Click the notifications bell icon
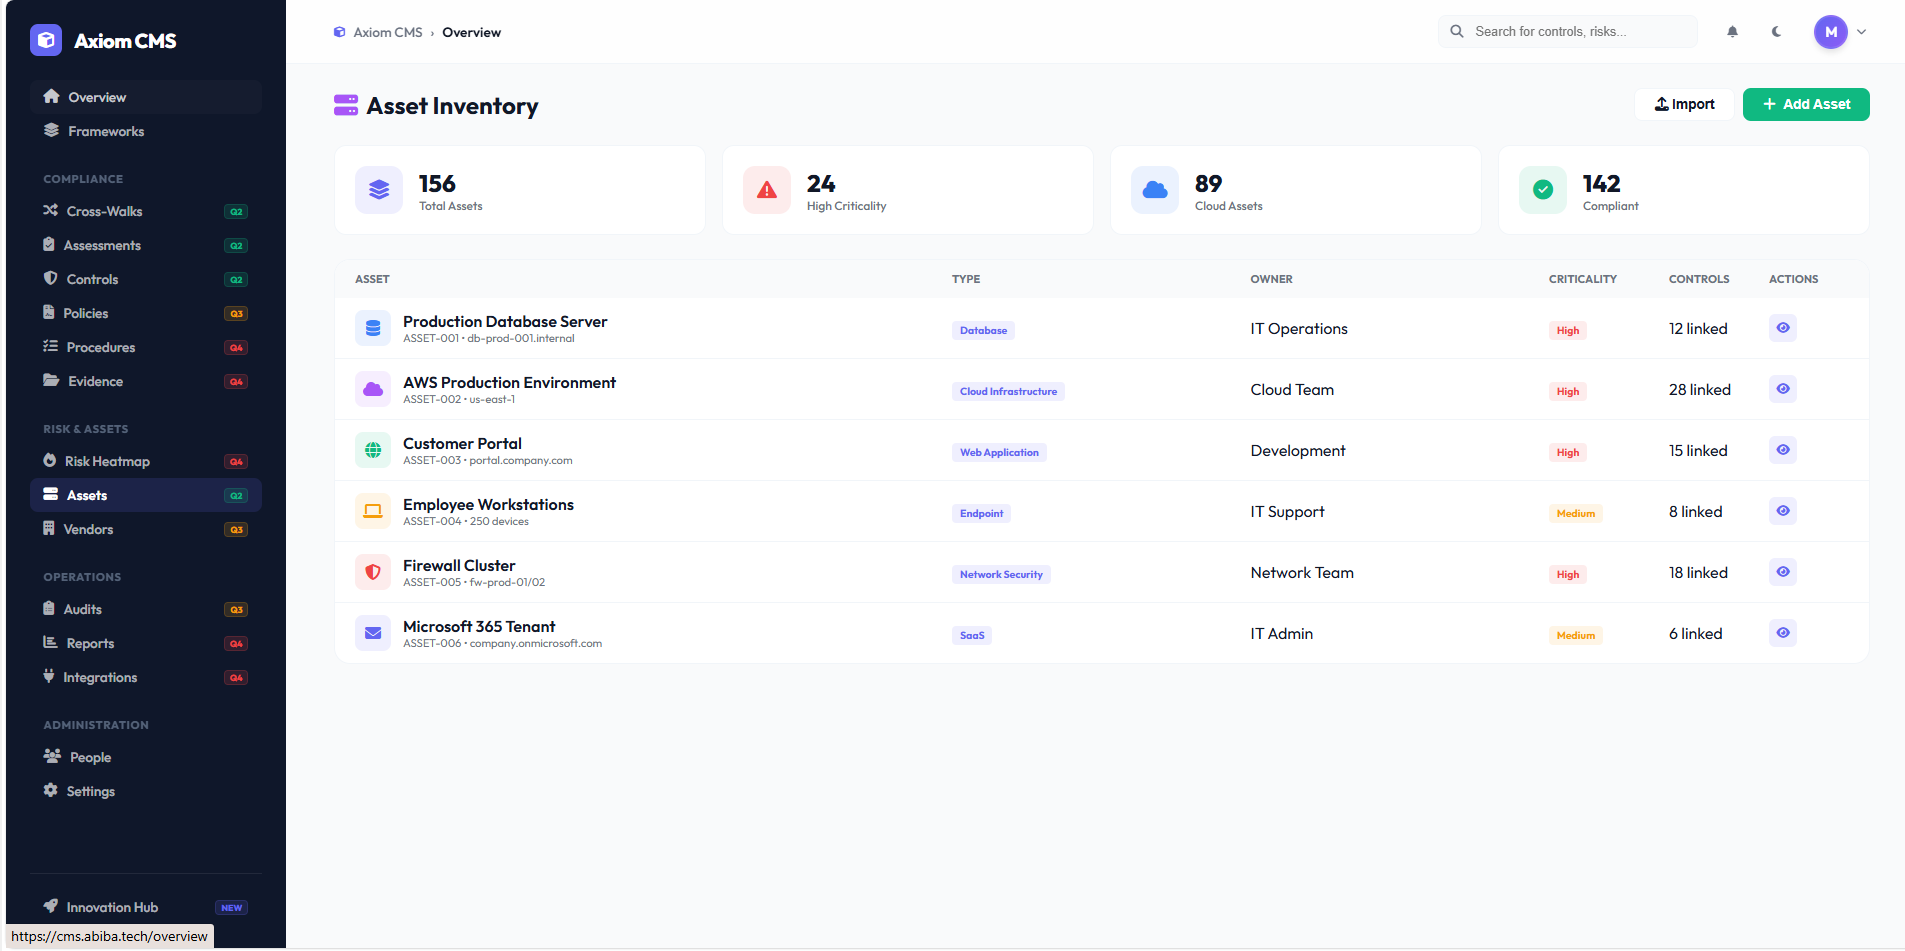This screenshot has height=951, width=1905. click(x=1732, y=31)
